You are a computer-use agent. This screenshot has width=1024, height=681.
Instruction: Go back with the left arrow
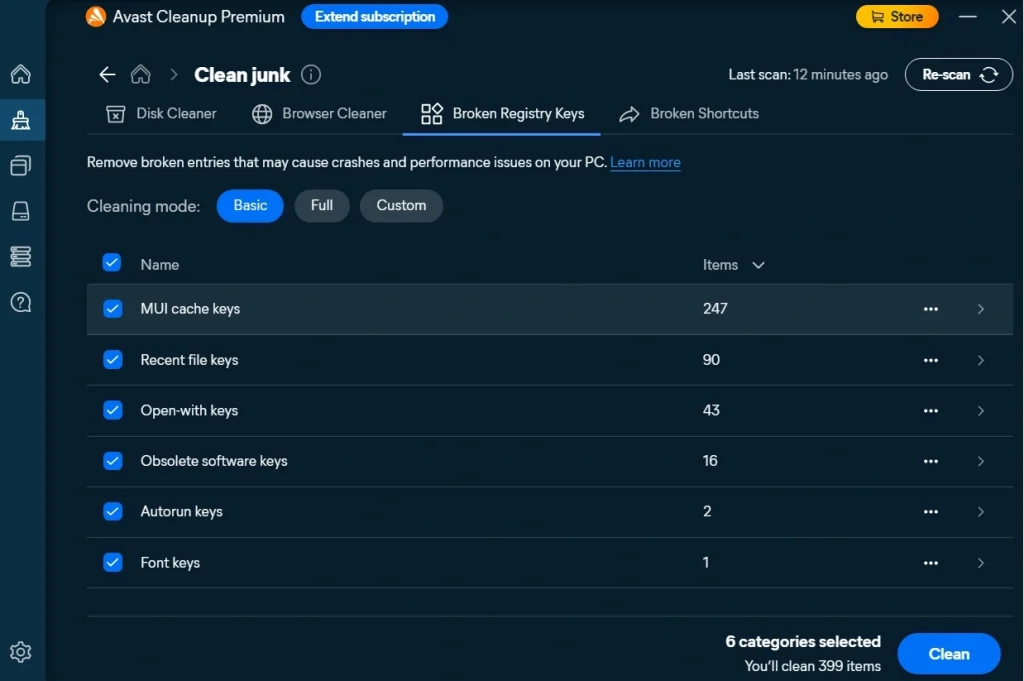click(107, 74)
